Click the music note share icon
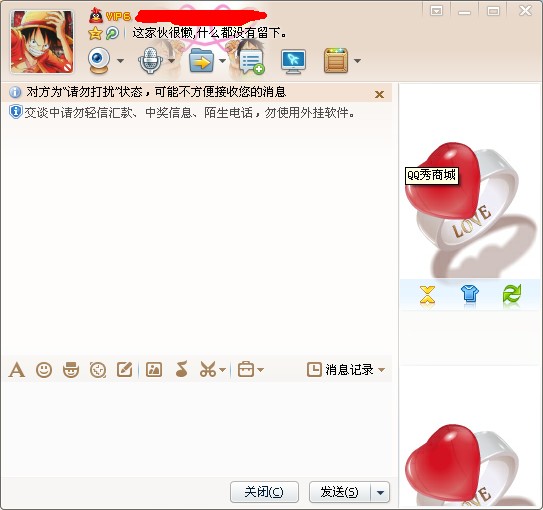The height and width of the screenshot is (510, 543). (181, 369)
